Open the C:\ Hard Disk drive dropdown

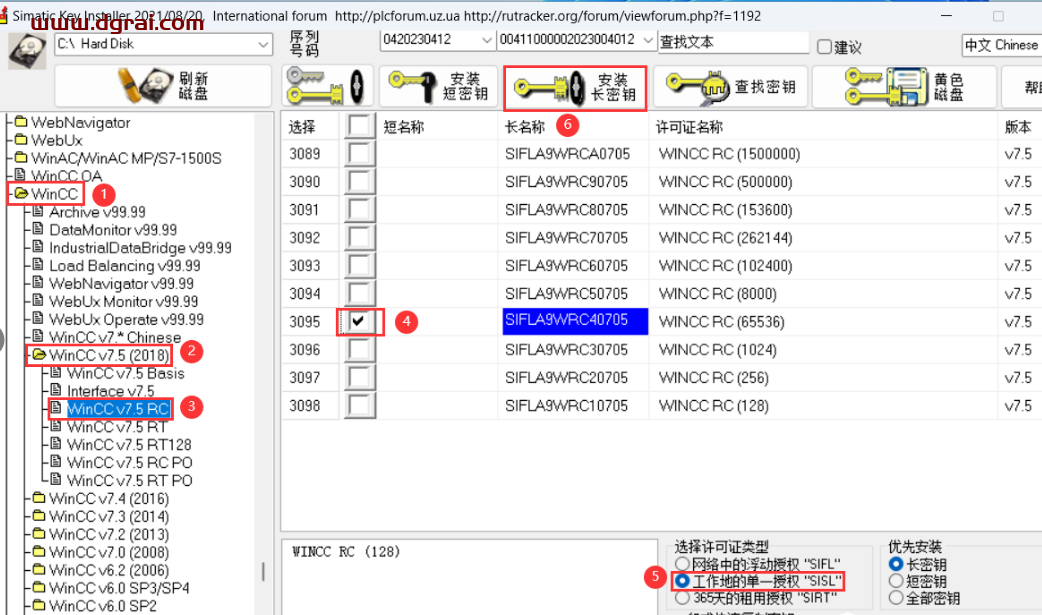pyautogui.click(x=263, y=45)
